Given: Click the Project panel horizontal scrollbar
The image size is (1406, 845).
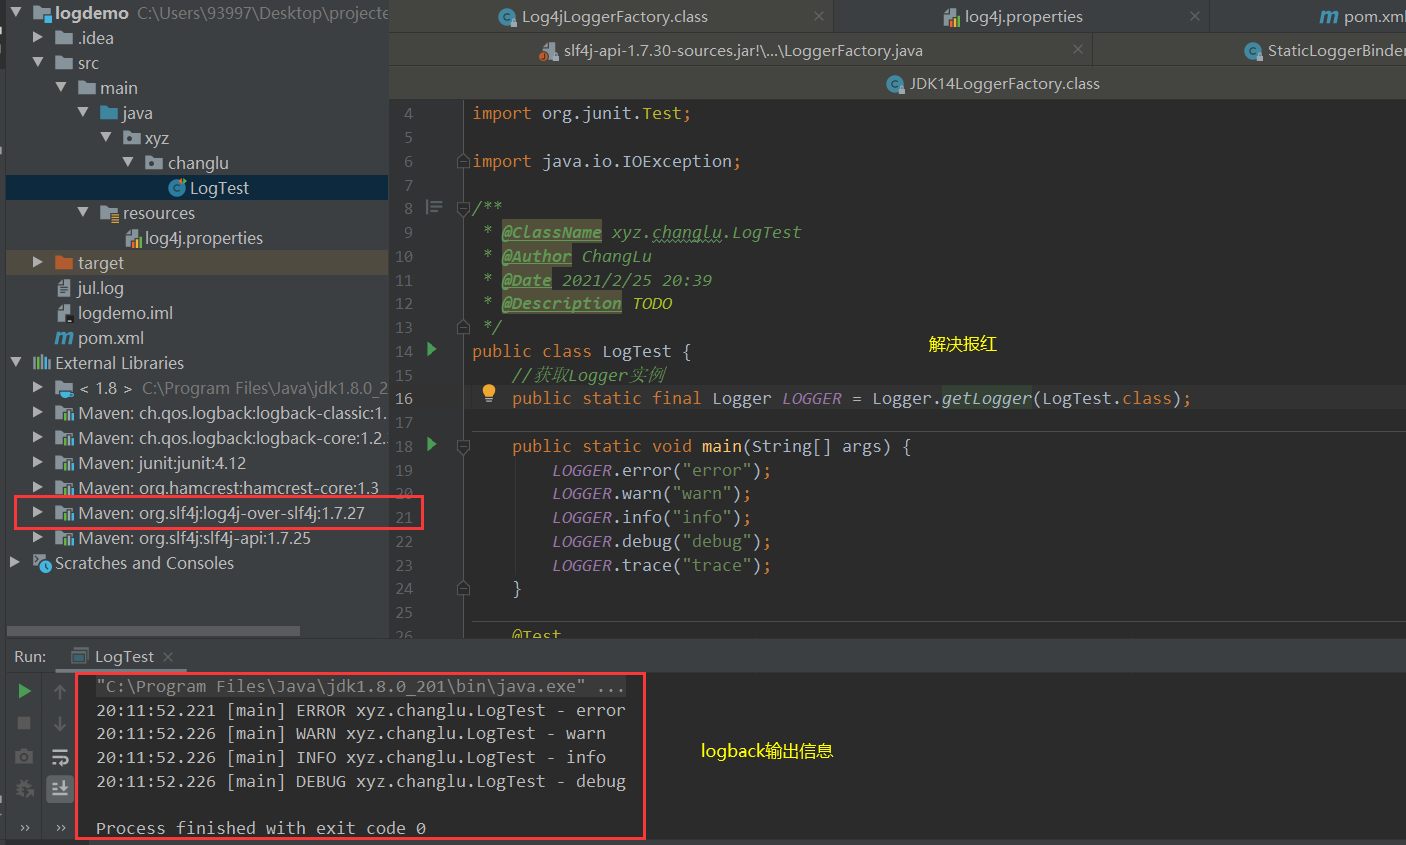Looking at the screenshot, I should [153, 631].
